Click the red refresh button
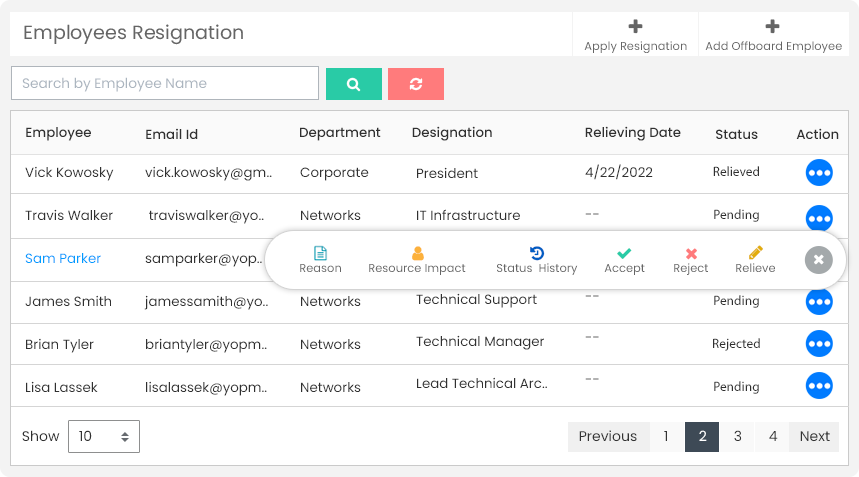Viewport: 859px width, 477px height. (415, 84)
